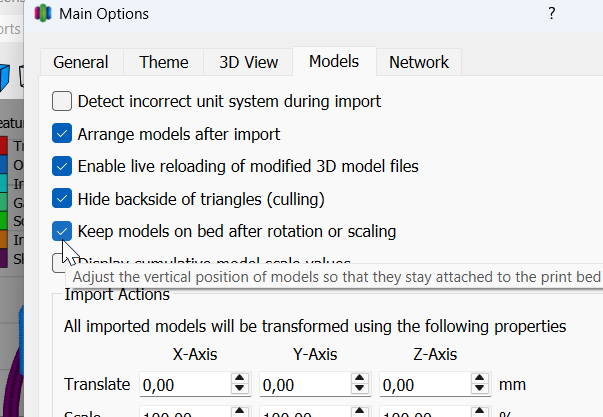The height and width of the screenshot is (417, 603).
Task: Click the Translate Z-Axis value field
Action: (426, 384)
